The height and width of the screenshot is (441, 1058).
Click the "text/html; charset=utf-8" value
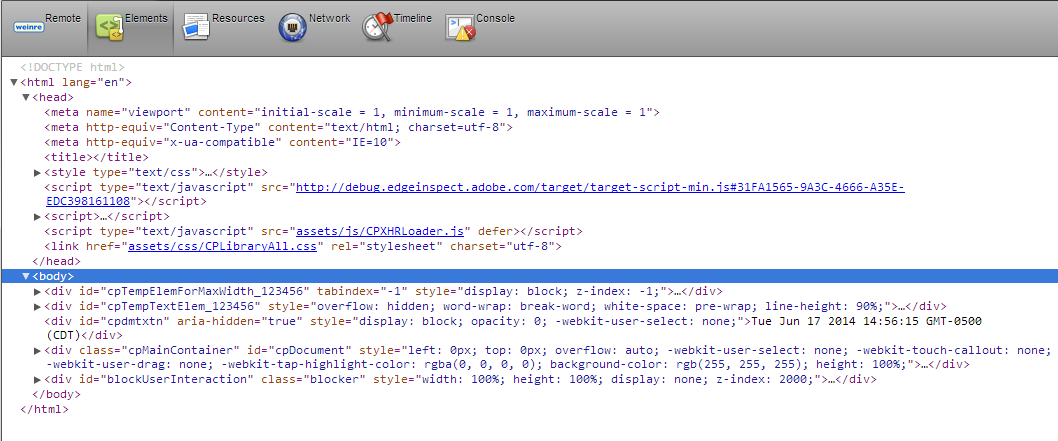click(x=413, y=127)
